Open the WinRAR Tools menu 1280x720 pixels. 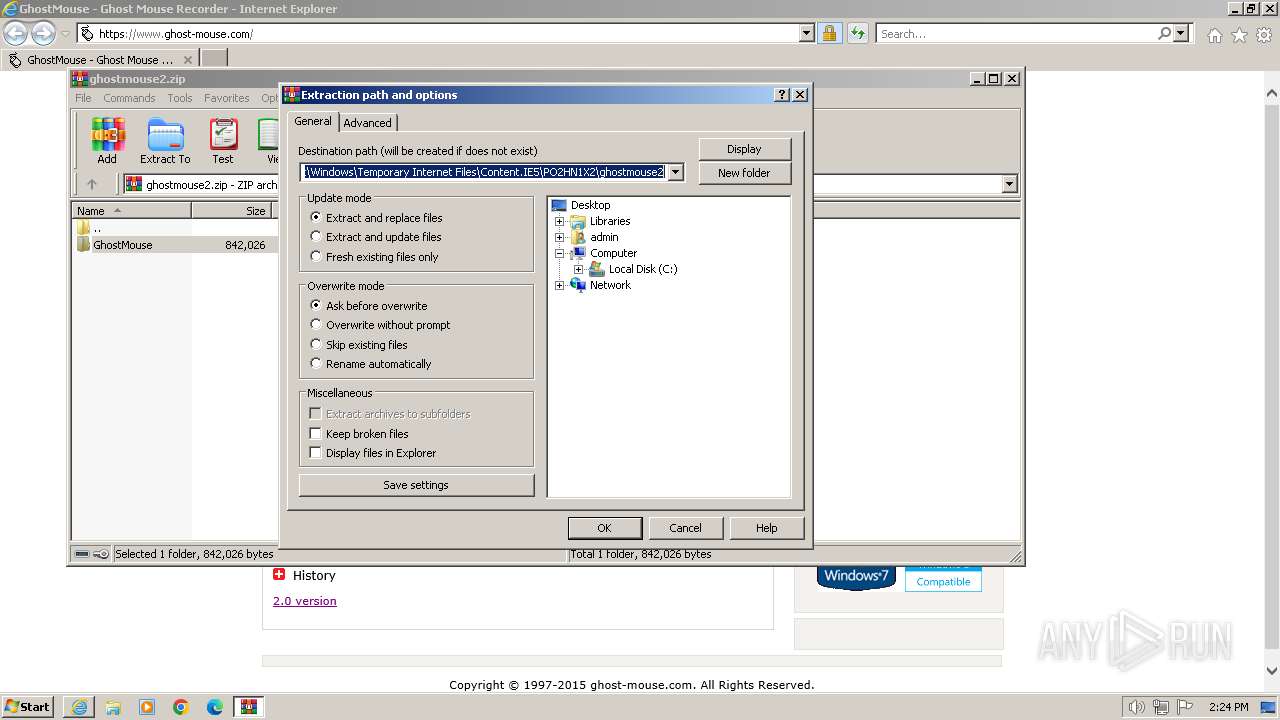180,98
